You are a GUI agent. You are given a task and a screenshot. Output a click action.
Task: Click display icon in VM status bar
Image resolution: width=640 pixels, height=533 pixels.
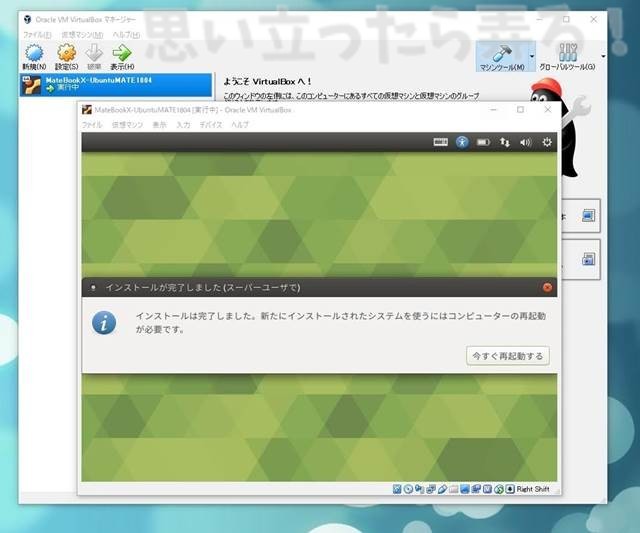click(x=465, y=489)
